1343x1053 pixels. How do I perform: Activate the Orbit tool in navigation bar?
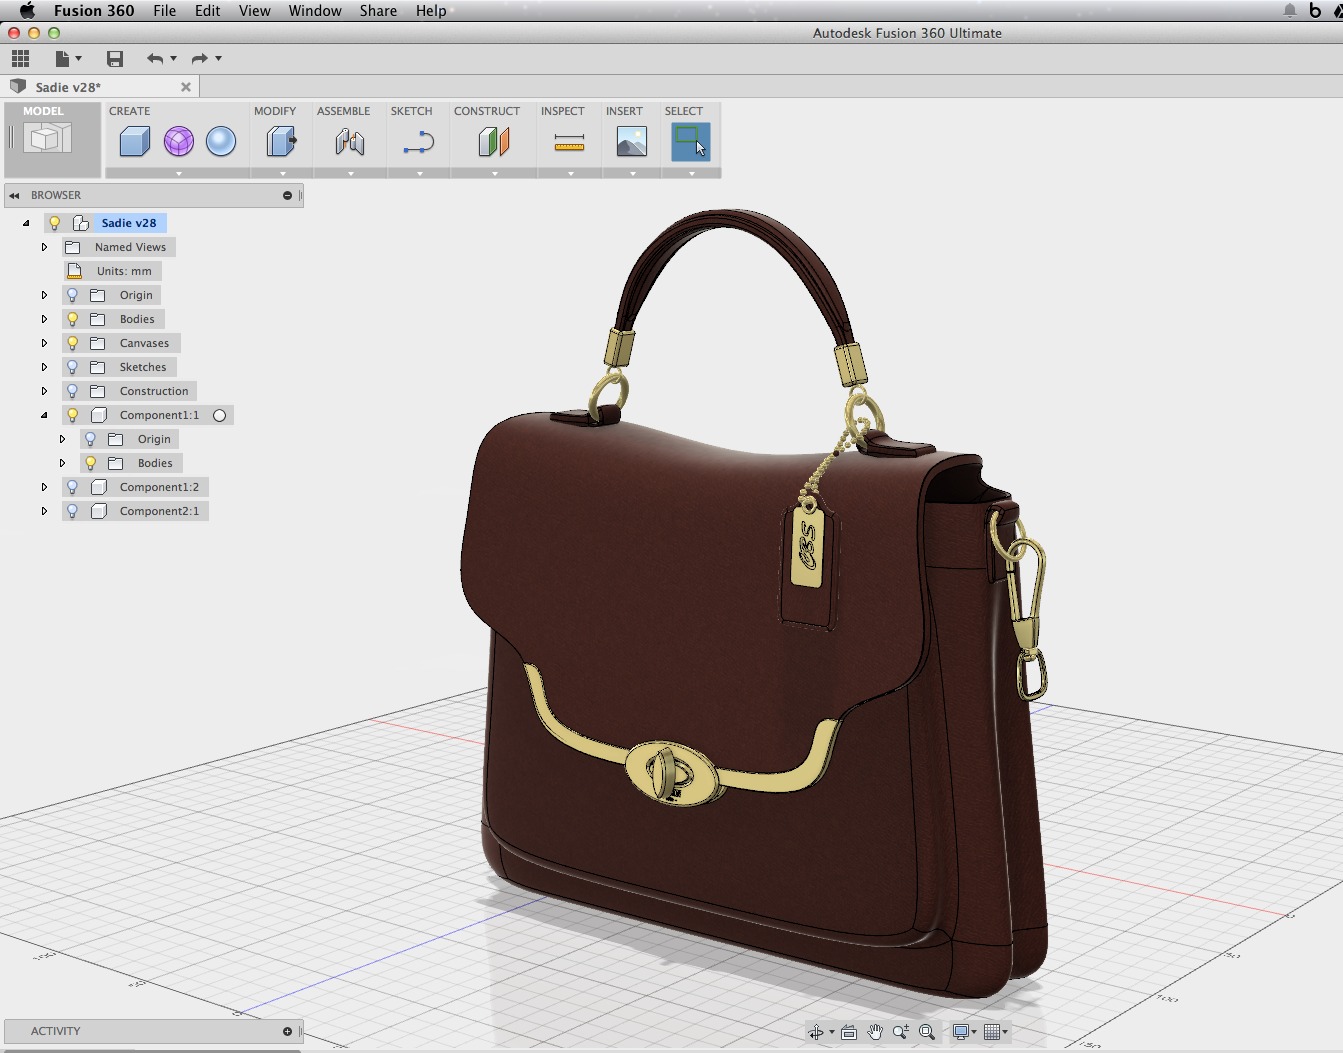[817, 1031]
